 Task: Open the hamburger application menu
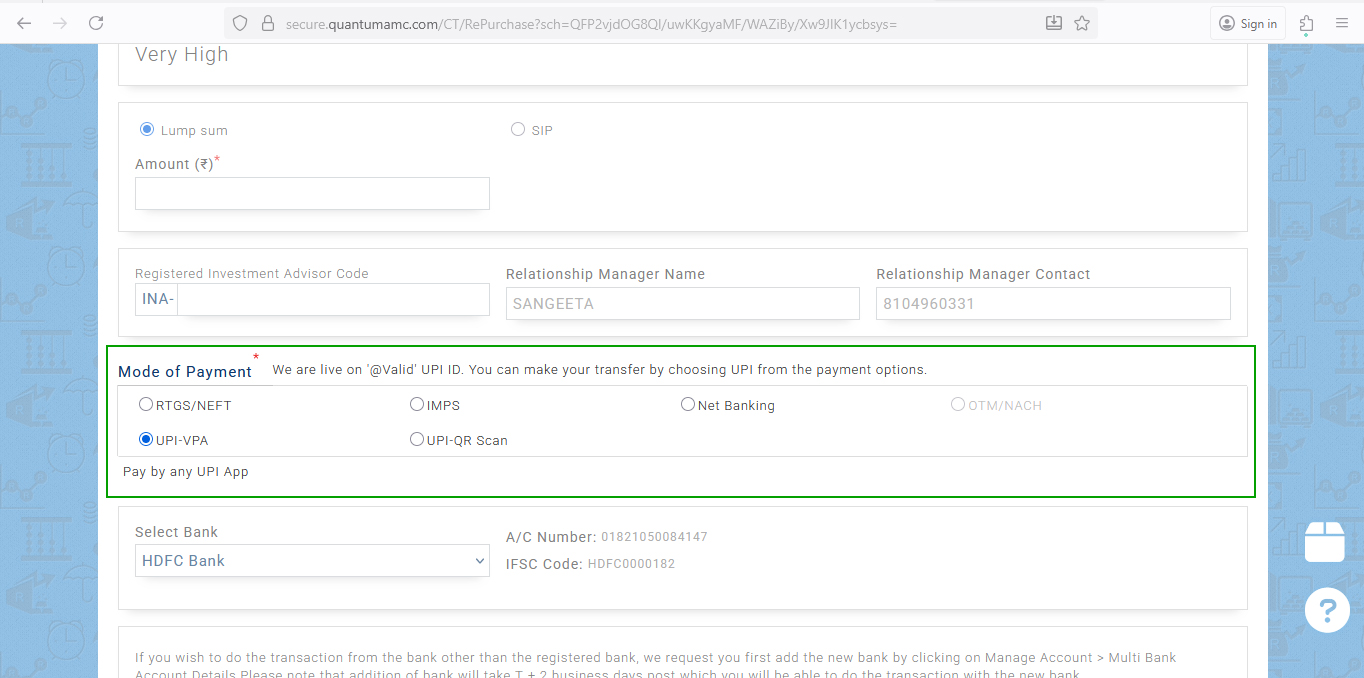1342,23
